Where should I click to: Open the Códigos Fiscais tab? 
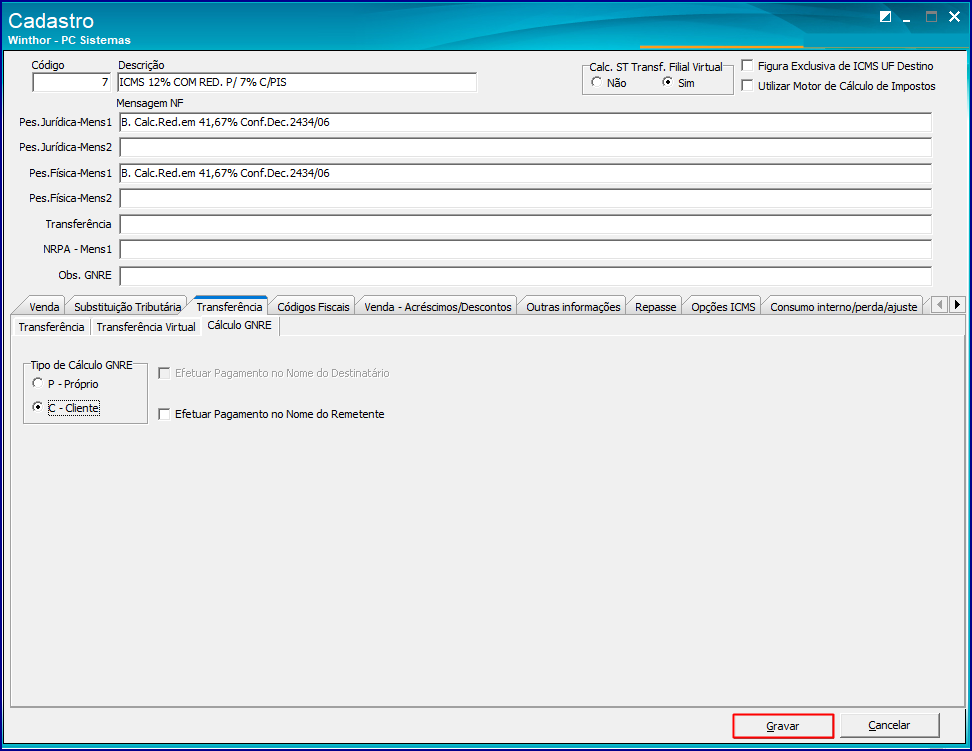313,306
